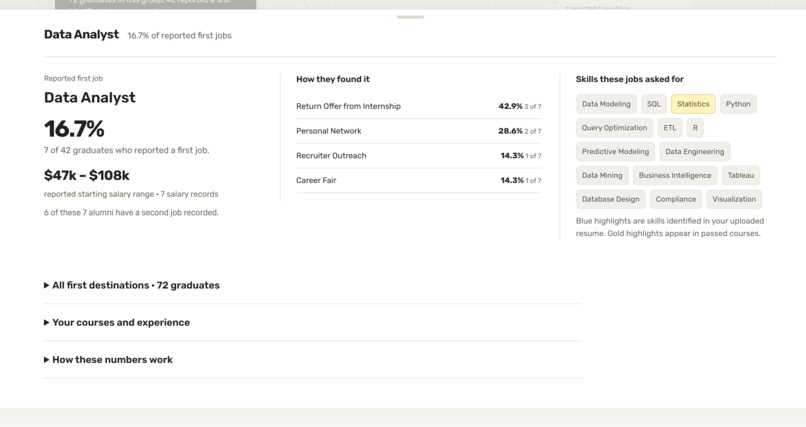Select the Data Modeling skill chip
This screenshot has height=427, width=806.
pyautogui.click(x=606, y=104)
